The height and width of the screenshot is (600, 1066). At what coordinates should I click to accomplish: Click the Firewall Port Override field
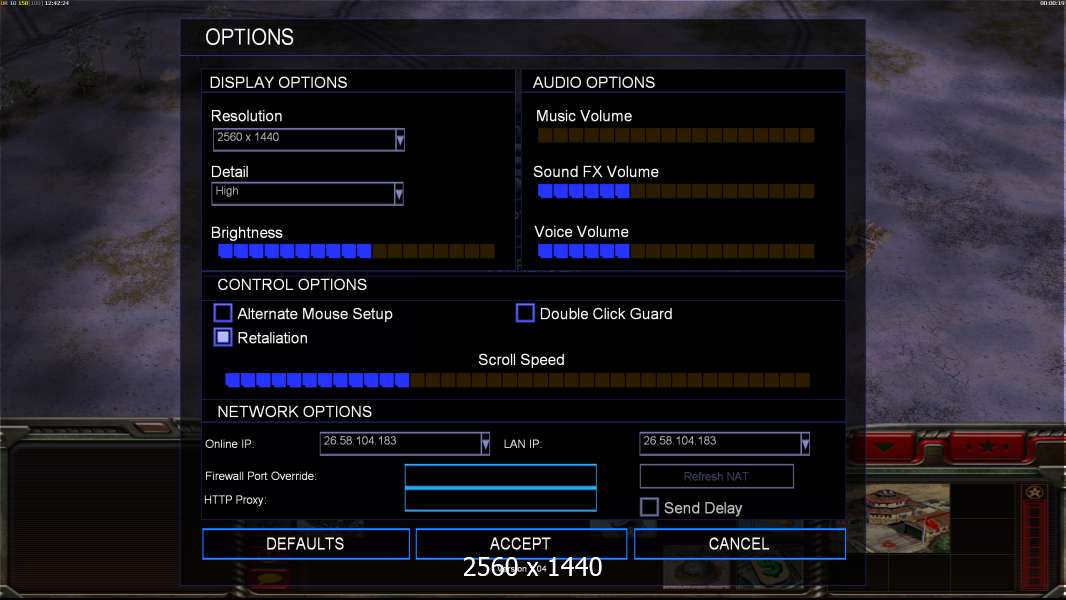(500, 476)
